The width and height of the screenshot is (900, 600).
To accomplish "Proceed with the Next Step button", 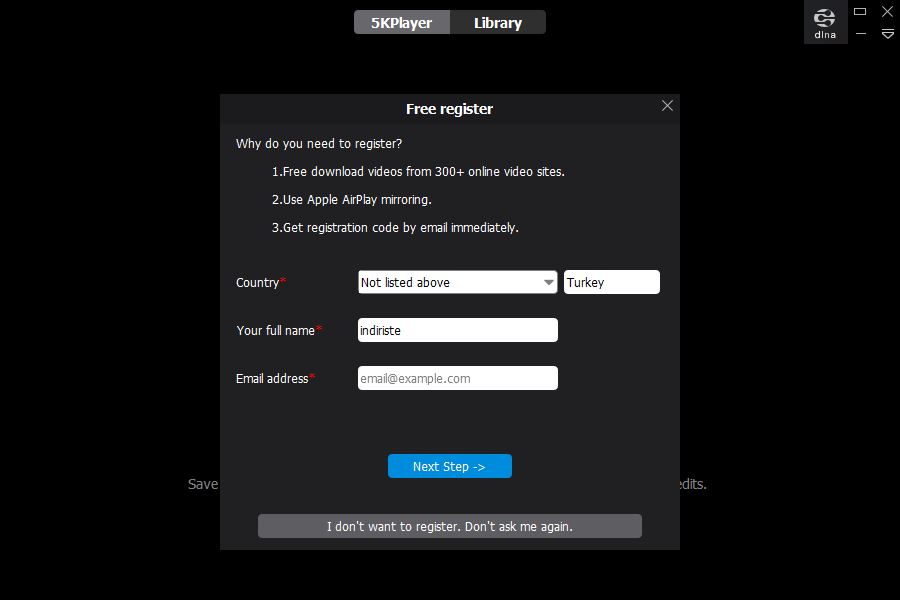I will pos(449,466).
